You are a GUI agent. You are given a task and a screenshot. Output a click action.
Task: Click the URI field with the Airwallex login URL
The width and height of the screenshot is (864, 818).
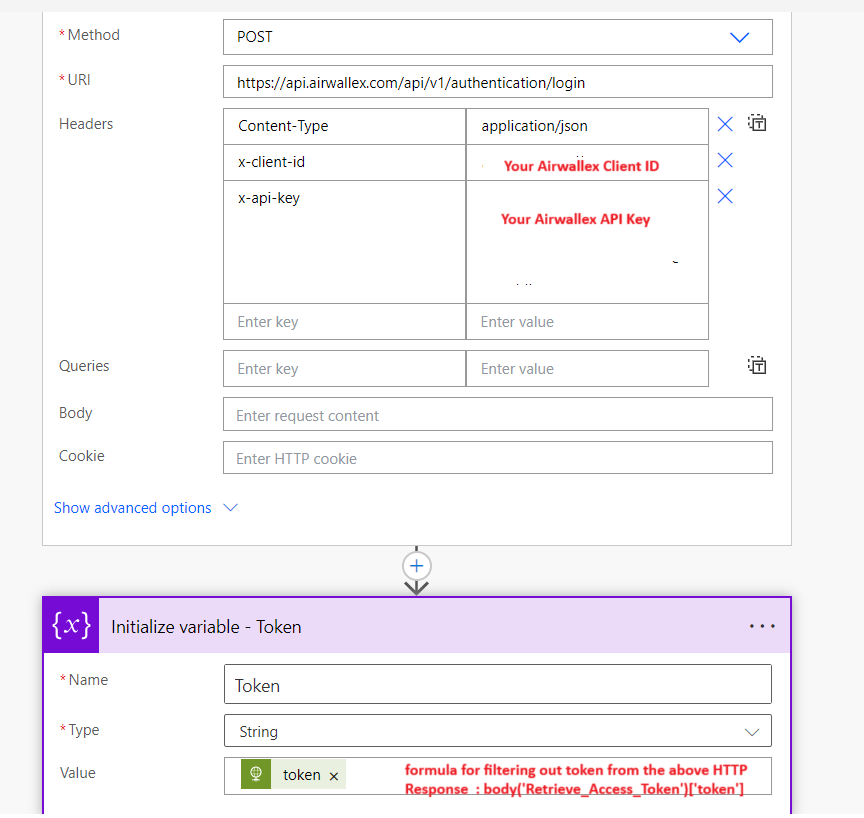pyautogui.click(x=497, y=81)
